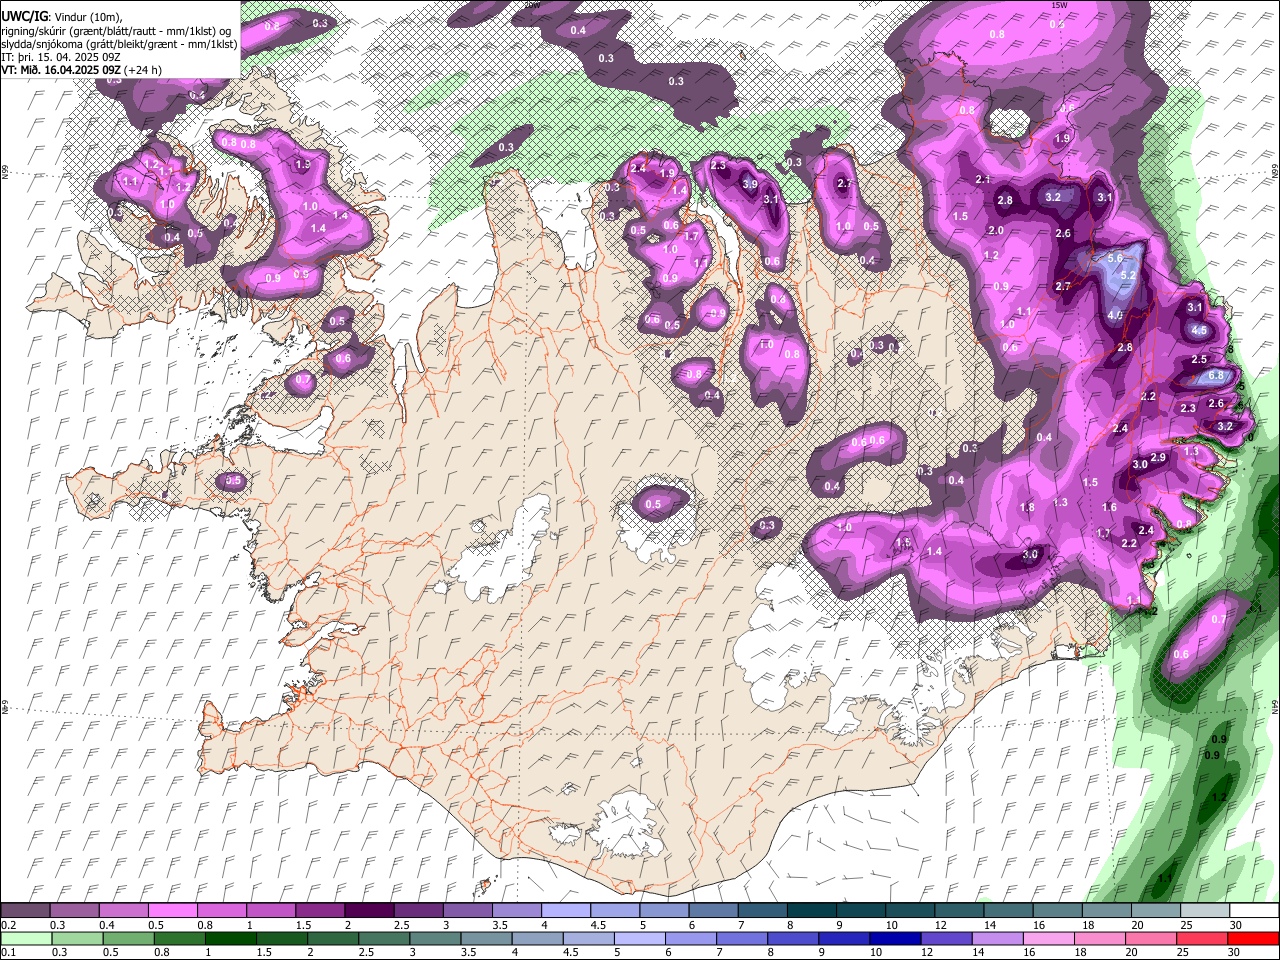The image size is (1280, 960).
Task: Click the top-row swatch between 6 and 7
Action: 714,911
